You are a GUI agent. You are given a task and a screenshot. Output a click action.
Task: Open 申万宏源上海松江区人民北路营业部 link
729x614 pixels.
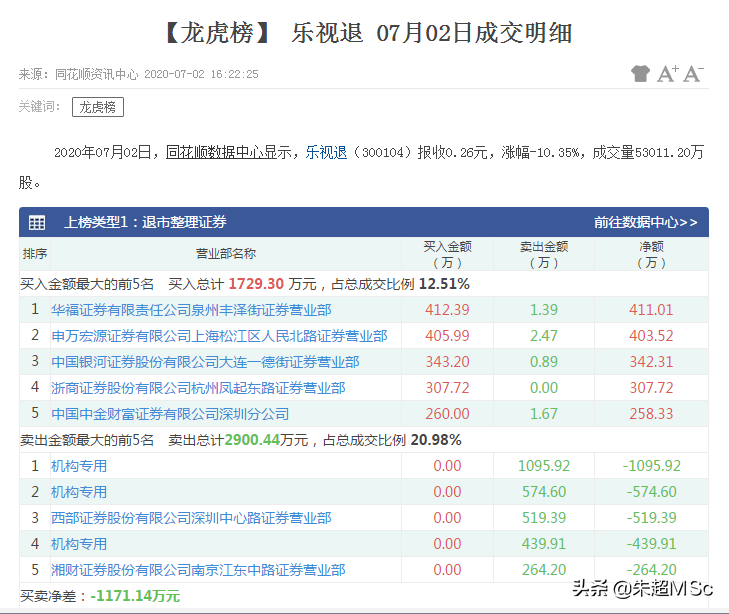coord(219,336)
